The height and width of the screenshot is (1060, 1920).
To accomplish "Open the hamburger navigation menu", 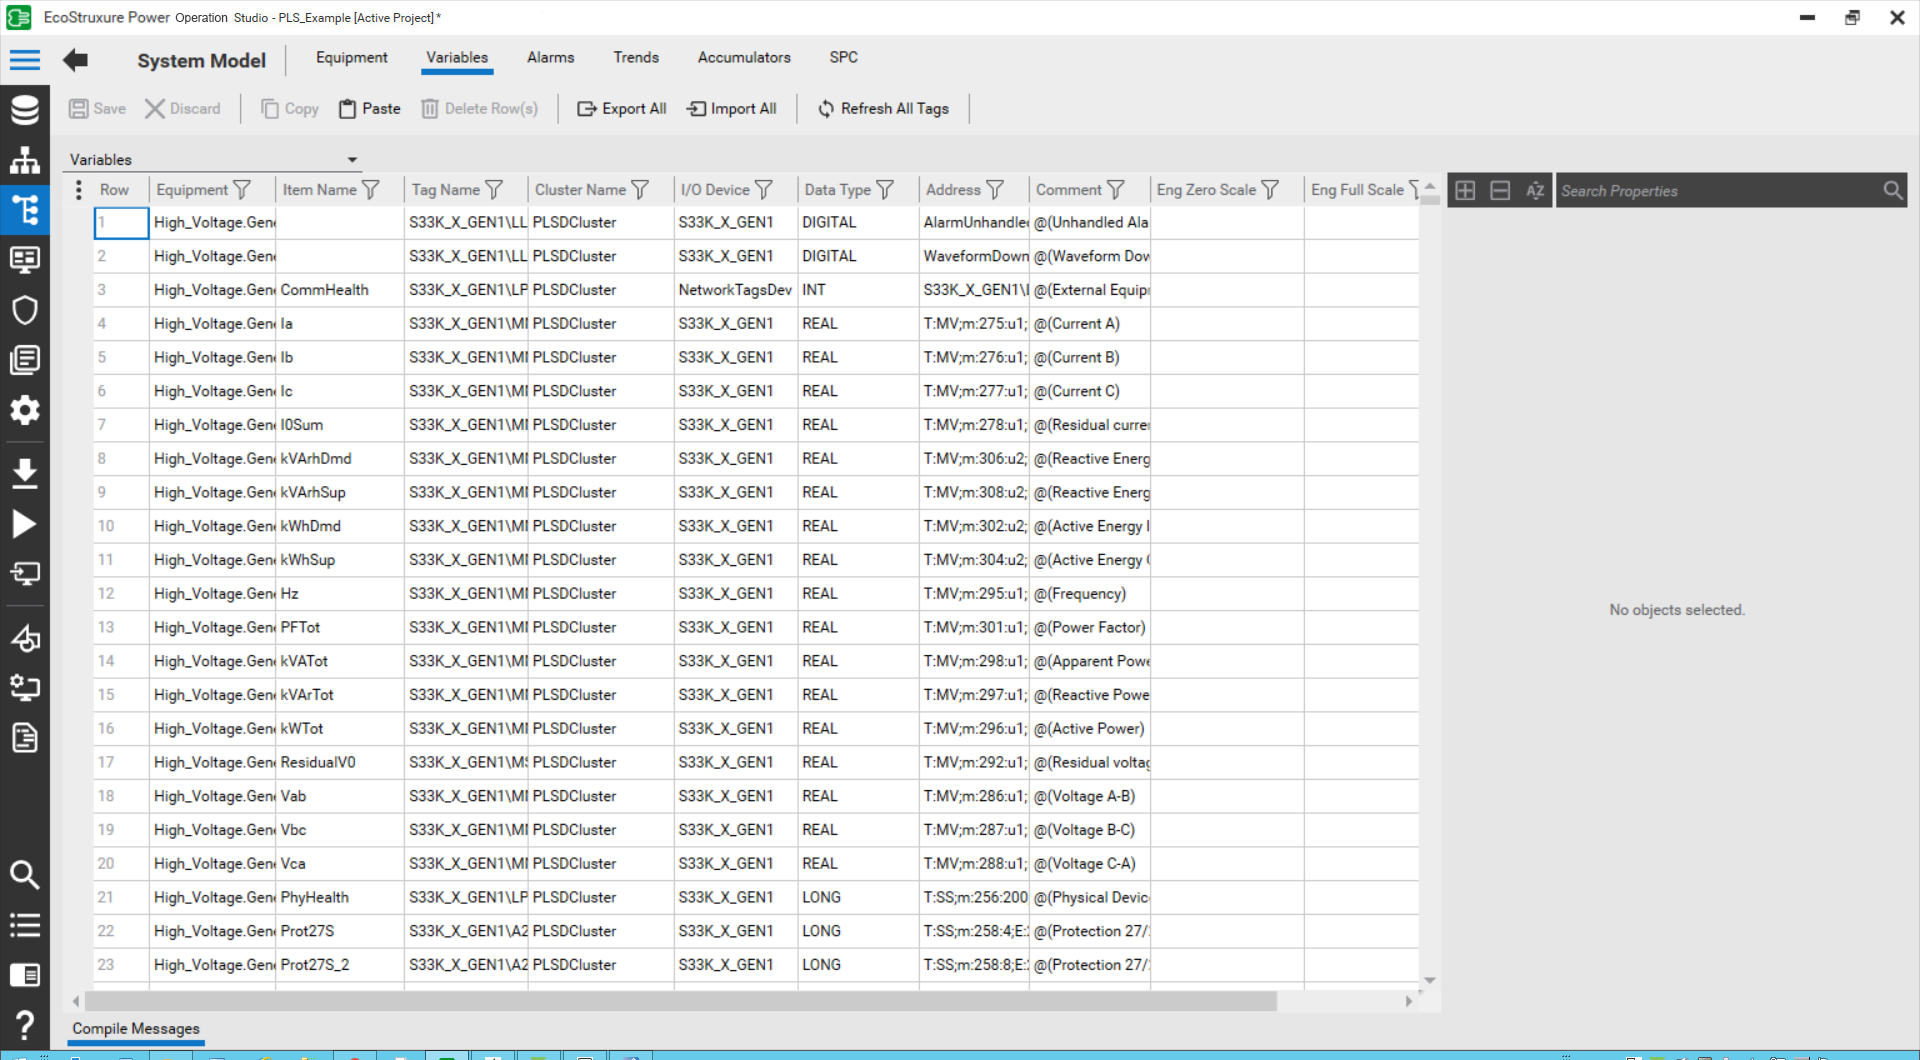I will tap(25, 60).
